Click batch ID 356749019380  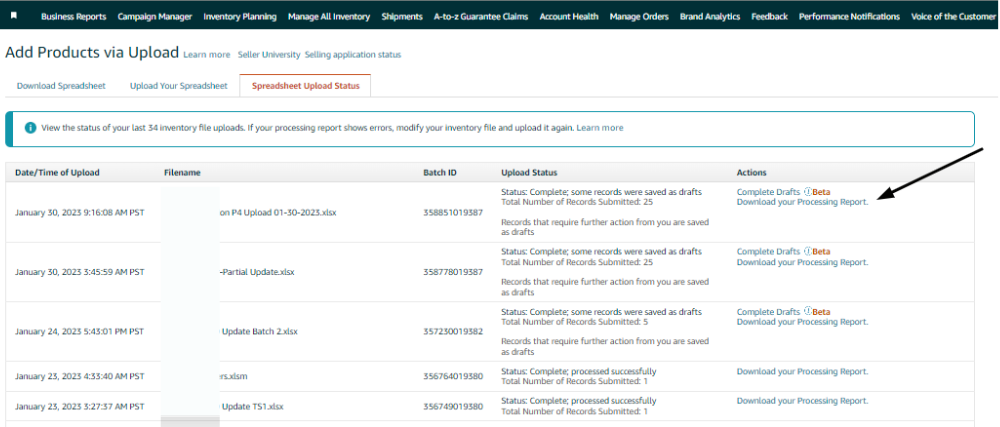click(x=453, y=407)
